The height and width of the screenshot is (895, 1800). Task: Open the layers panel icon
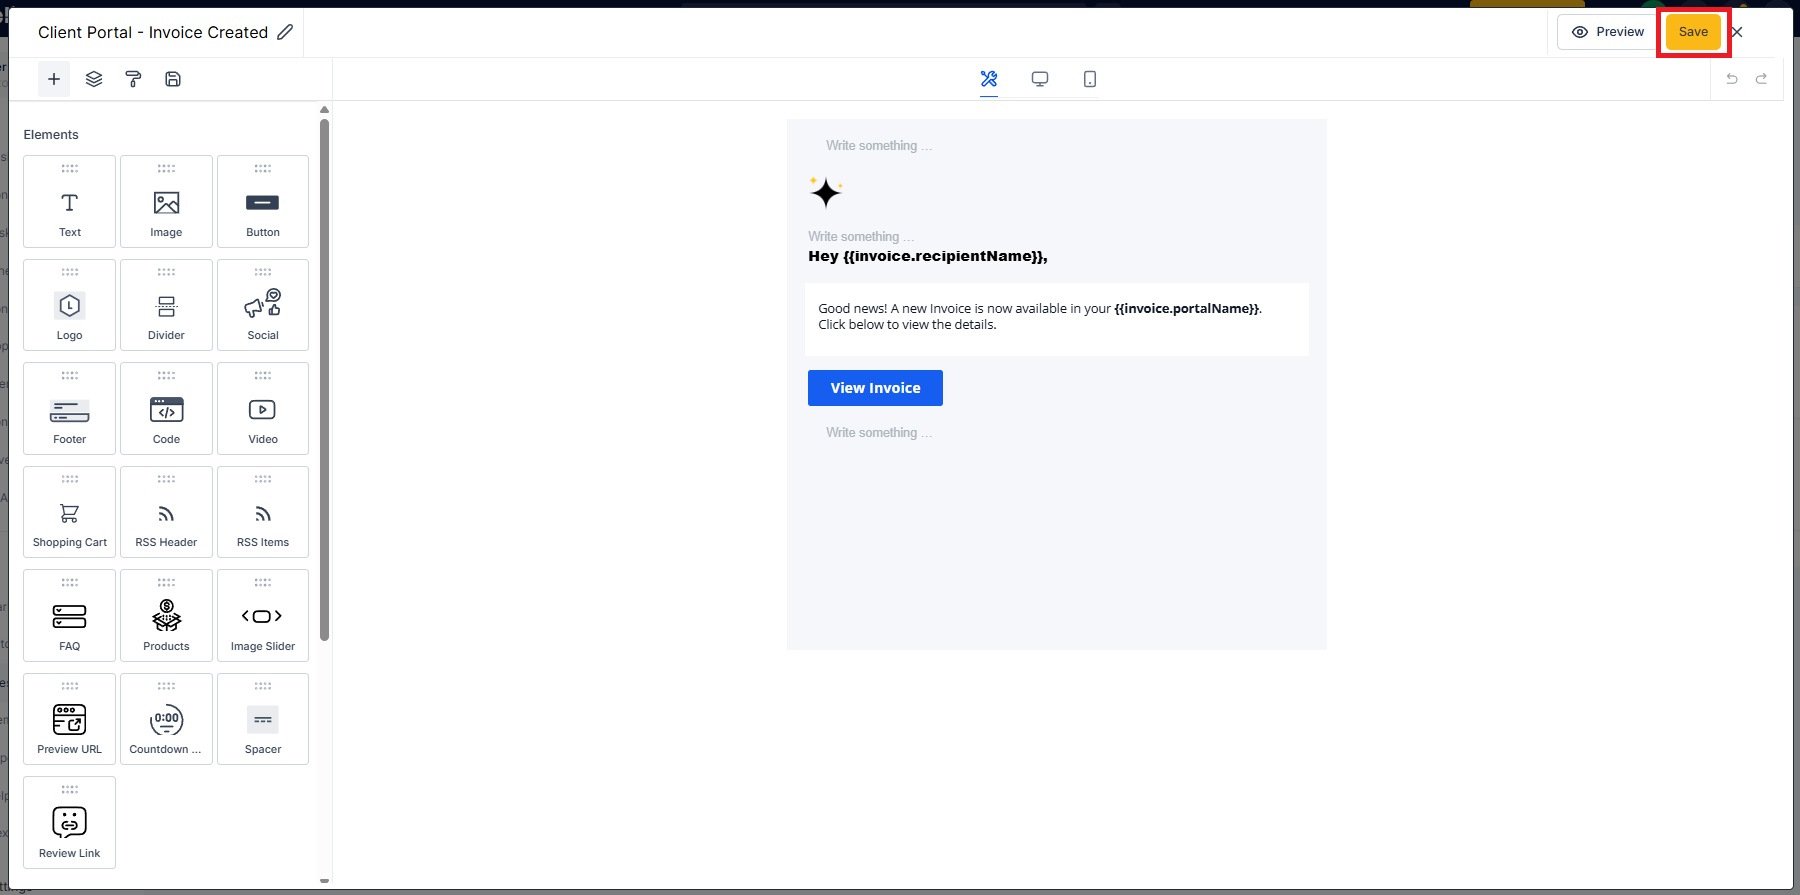[x=94, y=79]
